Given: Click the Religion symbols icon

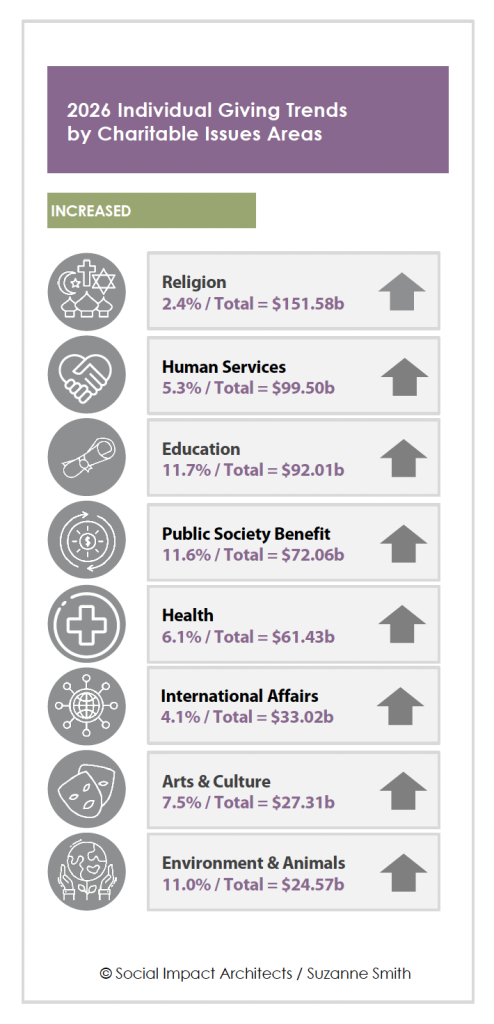Looking at the screenshot, I should click(87, 291).
